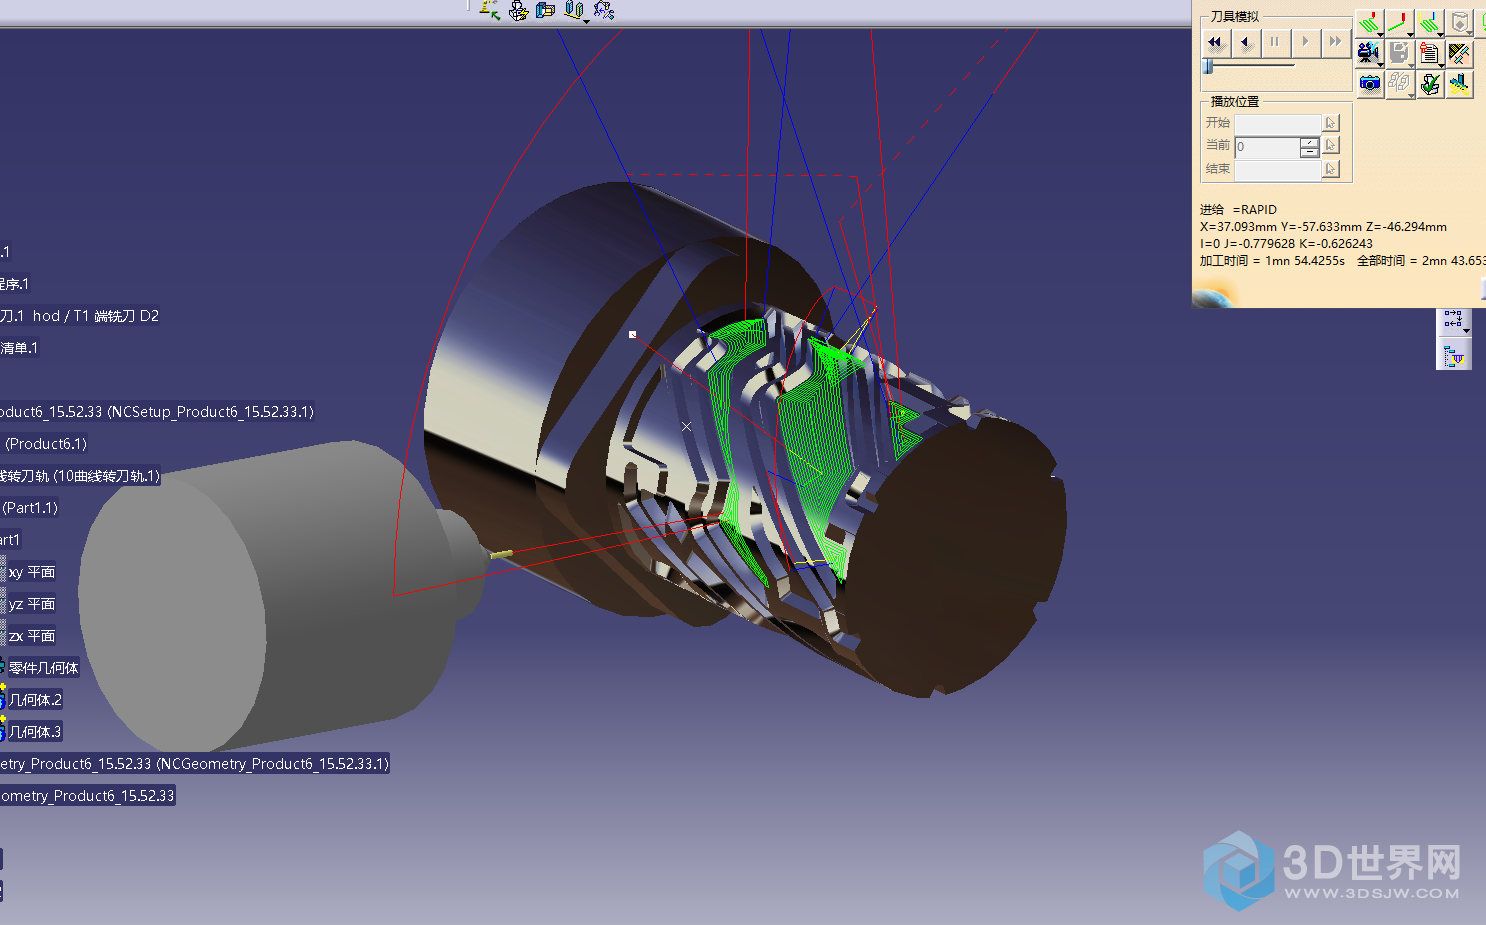Image resolution: width=1486 pixels, height=925 pixels.
Task: Click the replay speed slider handle
Action: pyautogui.click(x=1208, y=66)
